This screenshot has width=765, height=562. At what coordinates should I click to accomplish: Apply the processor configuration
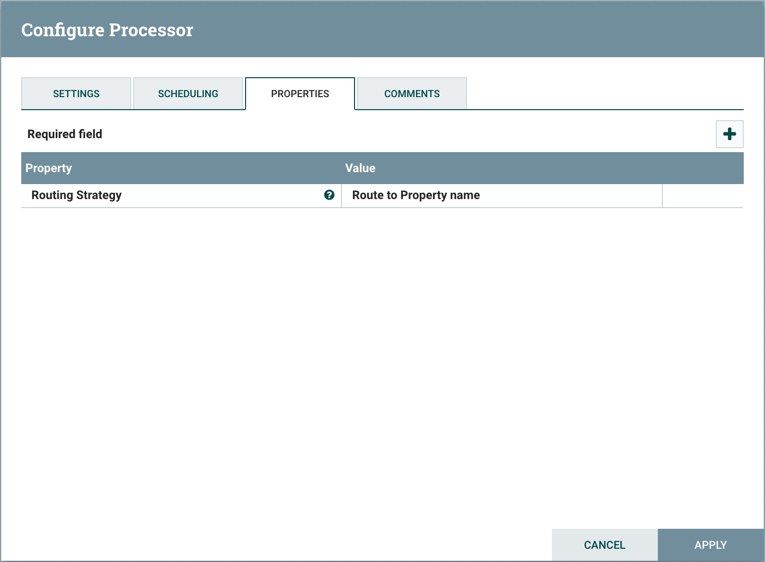coord(710,545)
